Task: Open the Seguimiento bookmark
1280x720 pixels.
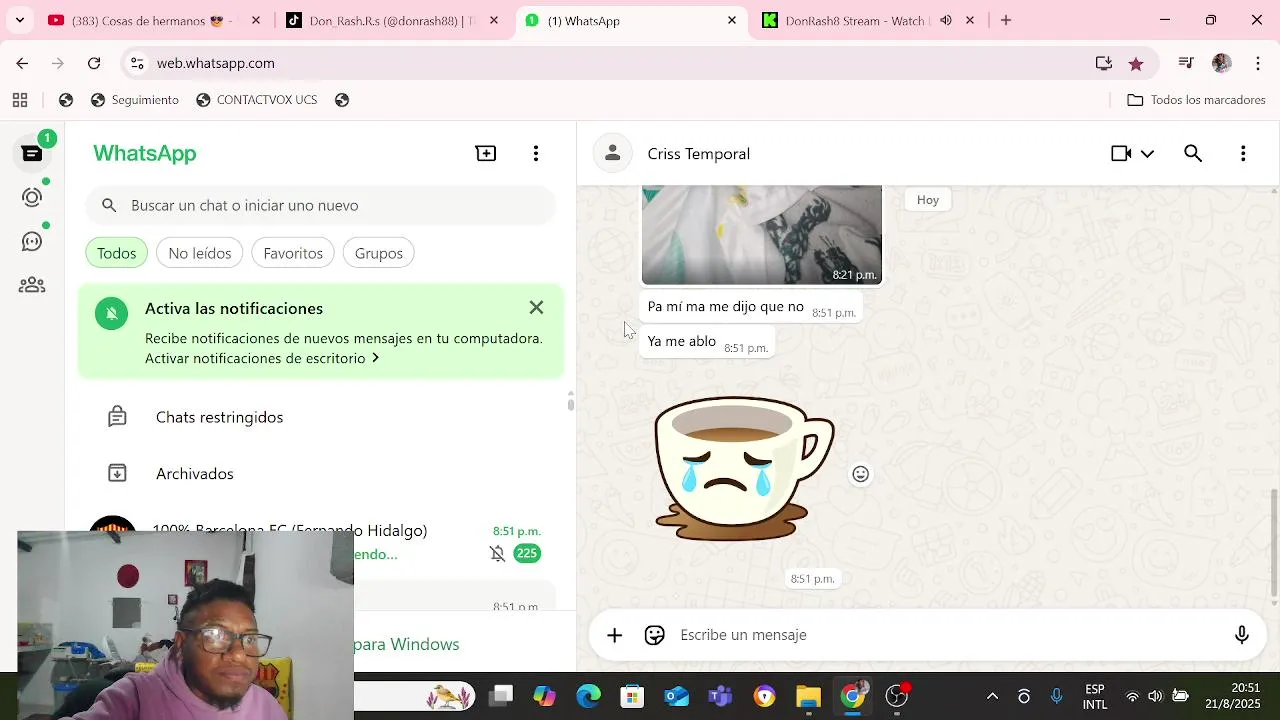Action: [135, 100]
